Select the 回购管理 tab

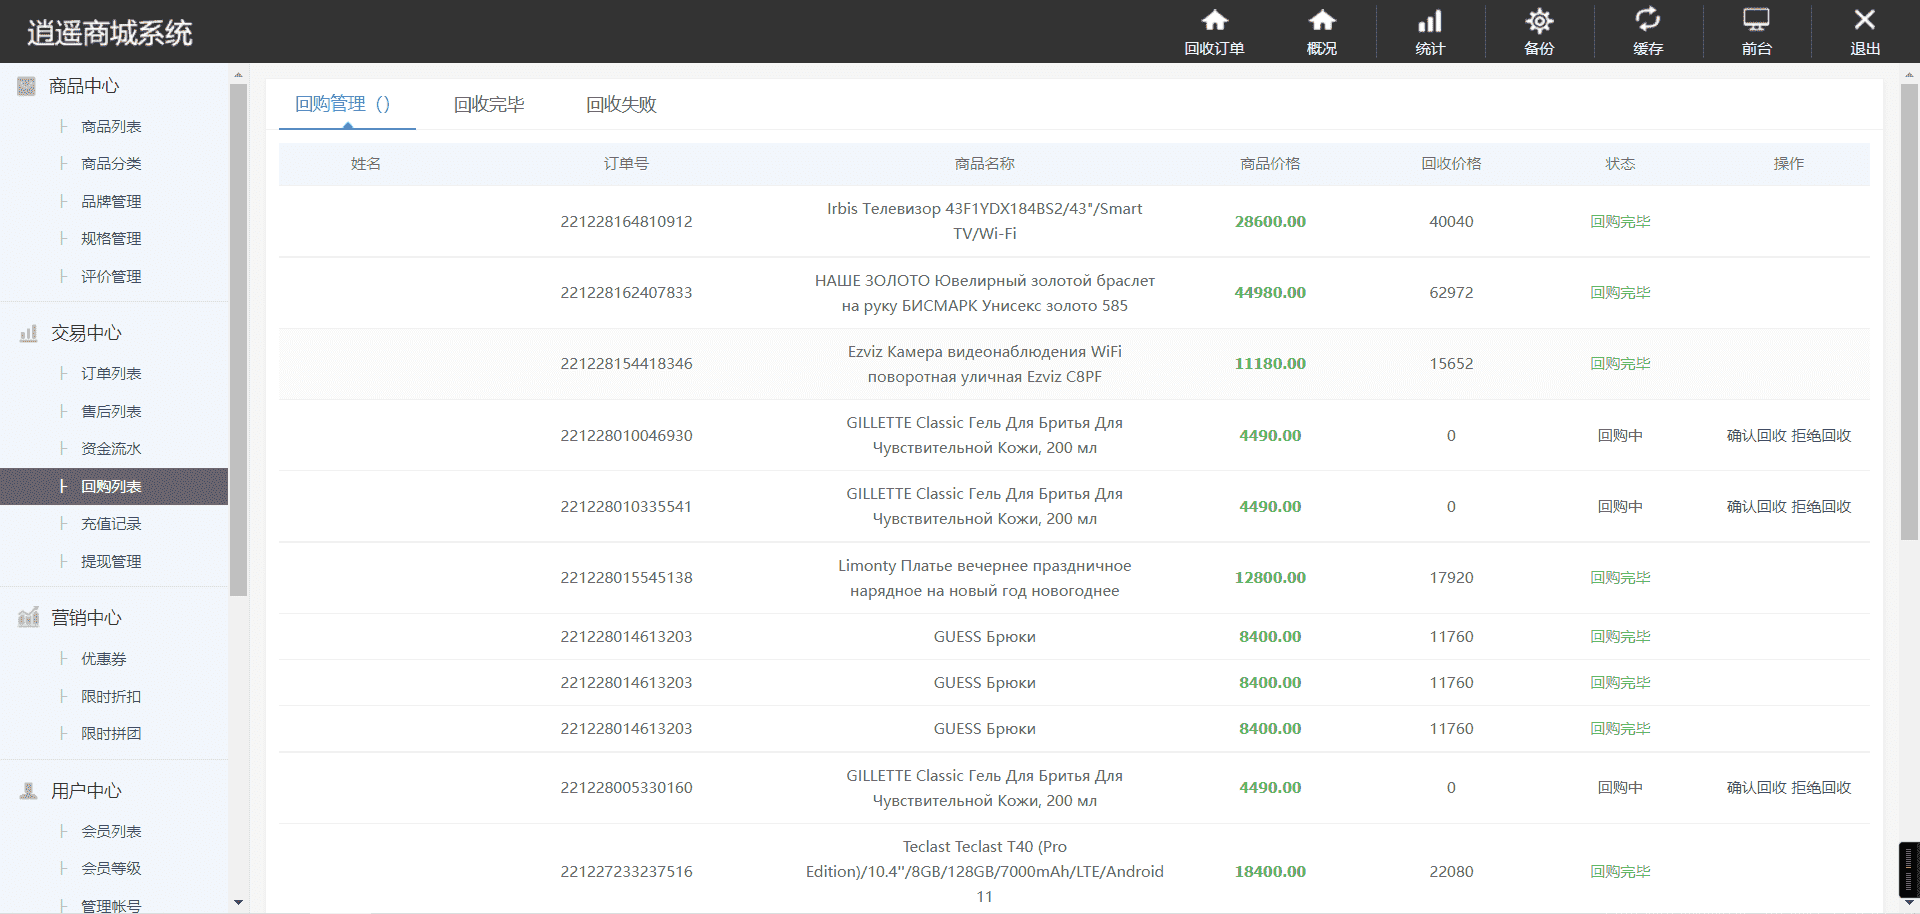(343, 104)
